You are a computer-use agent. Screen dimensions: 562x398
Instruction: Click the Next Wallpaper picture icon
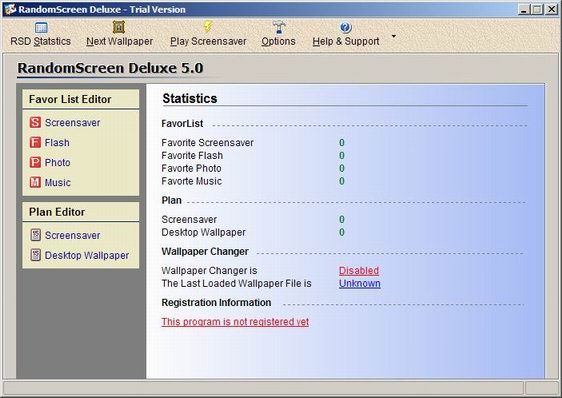[x=119, y=27]
